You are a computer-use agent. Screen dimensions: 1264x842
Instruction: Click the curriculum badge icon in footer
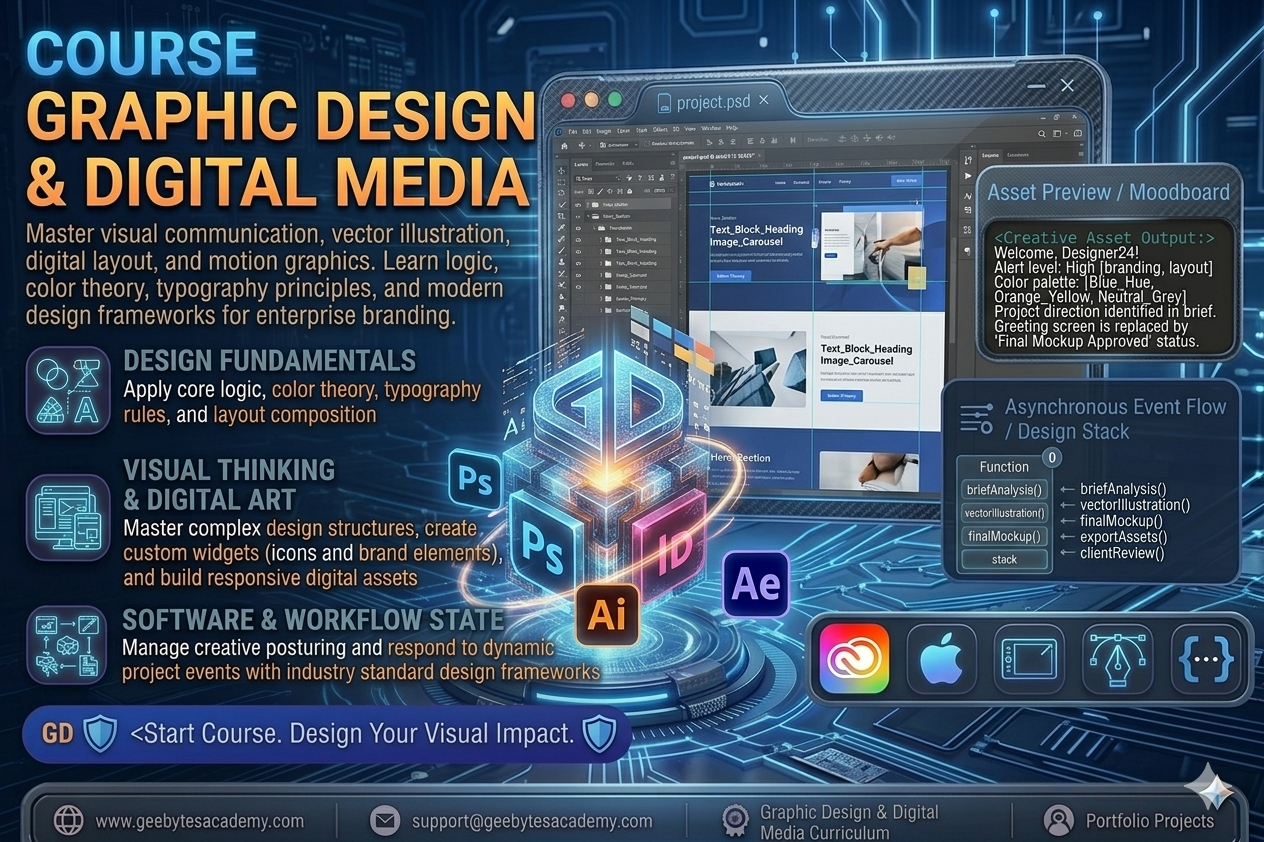point(736,821)
